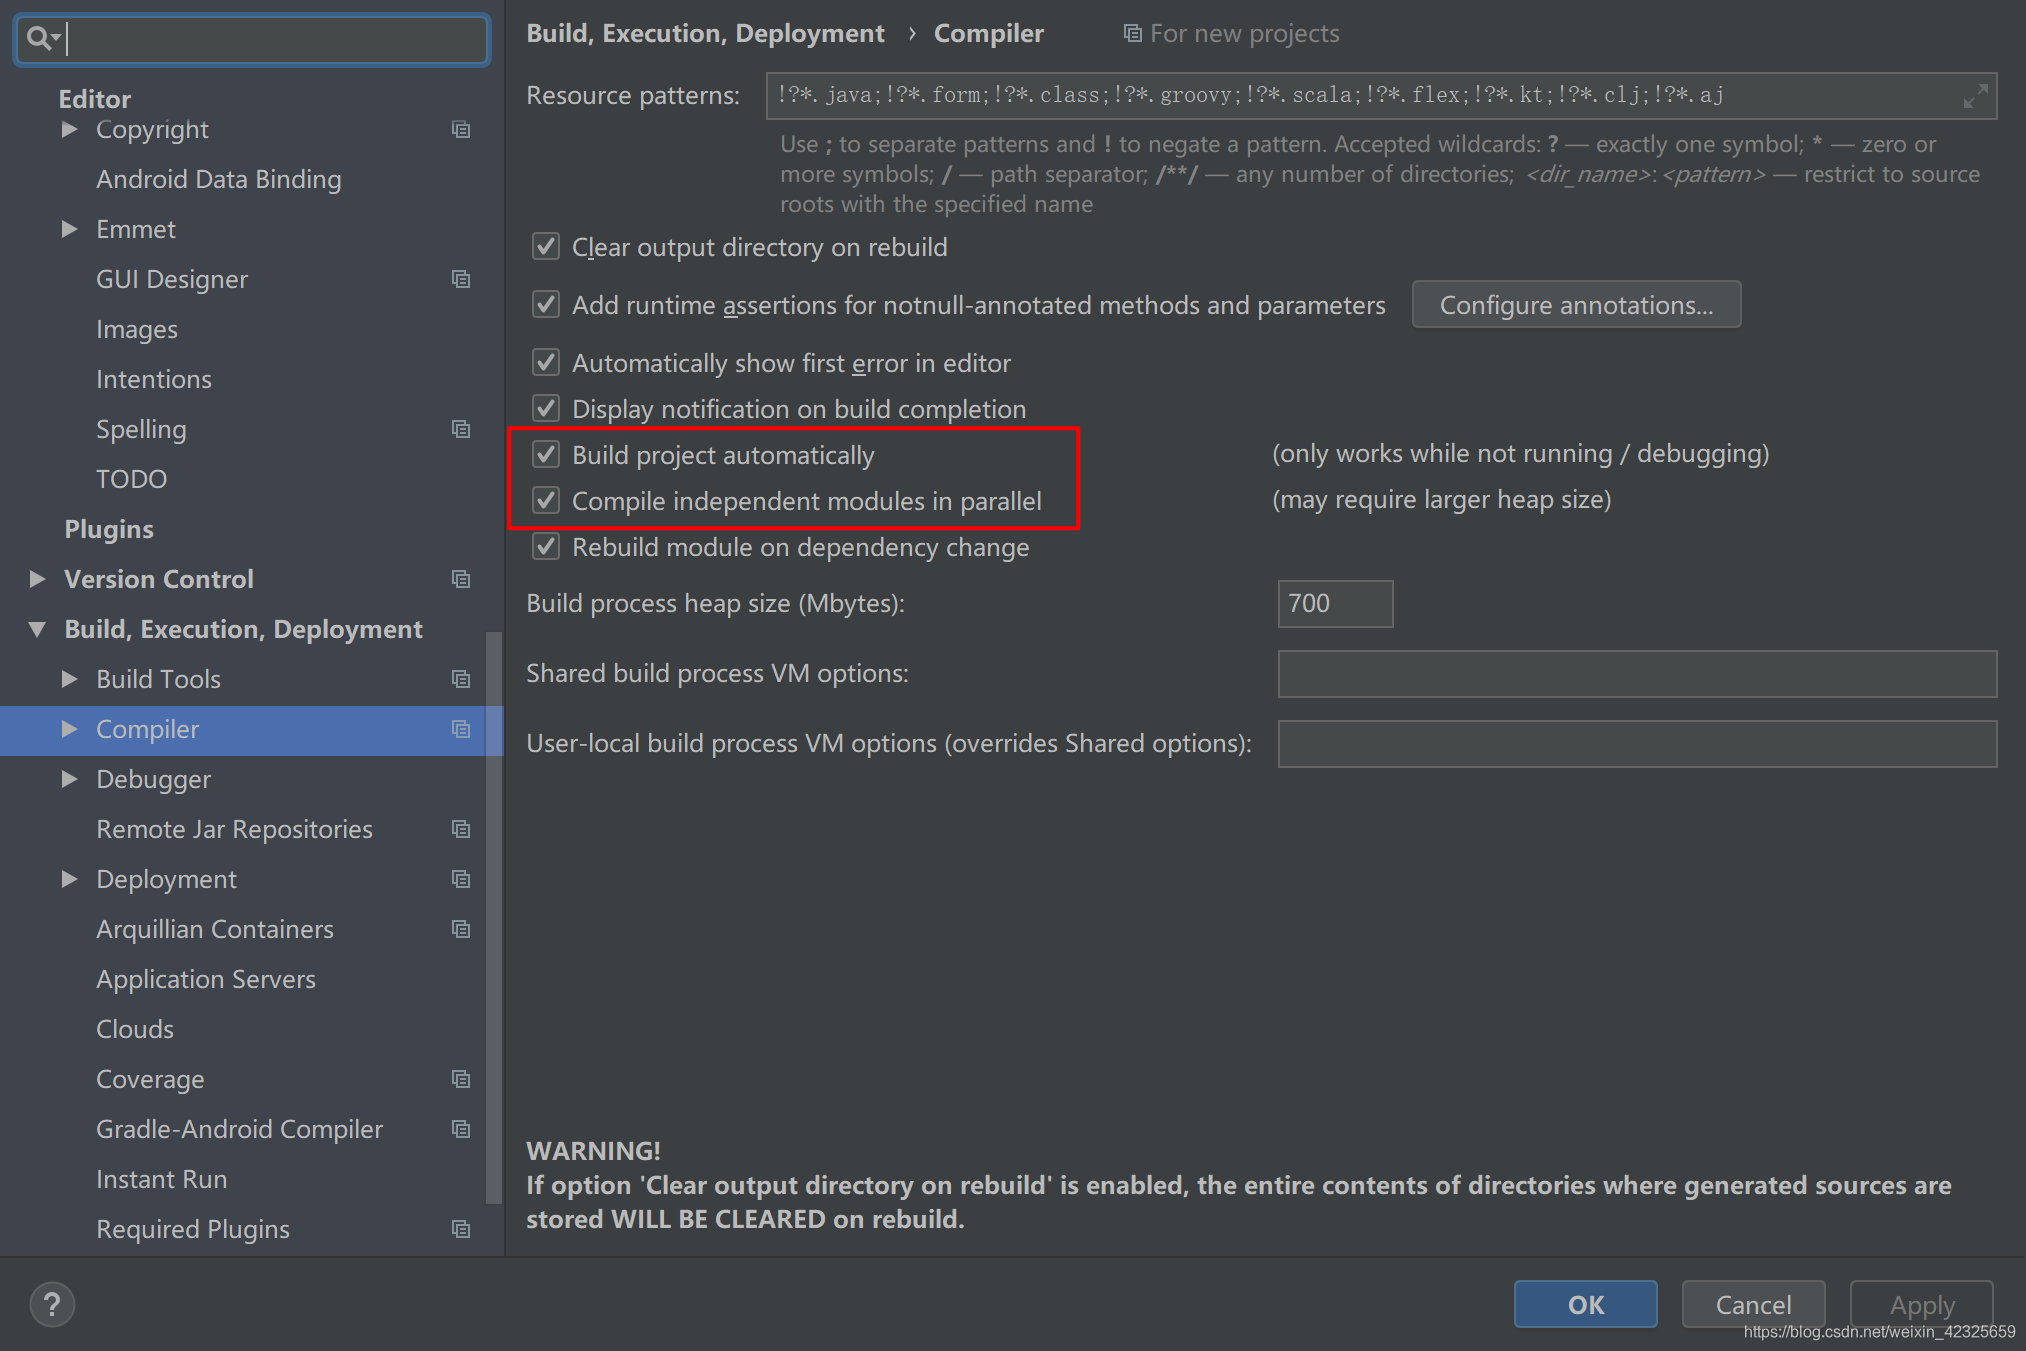
Task: Click the Build process heap size field
Action: click(1334, 604)
